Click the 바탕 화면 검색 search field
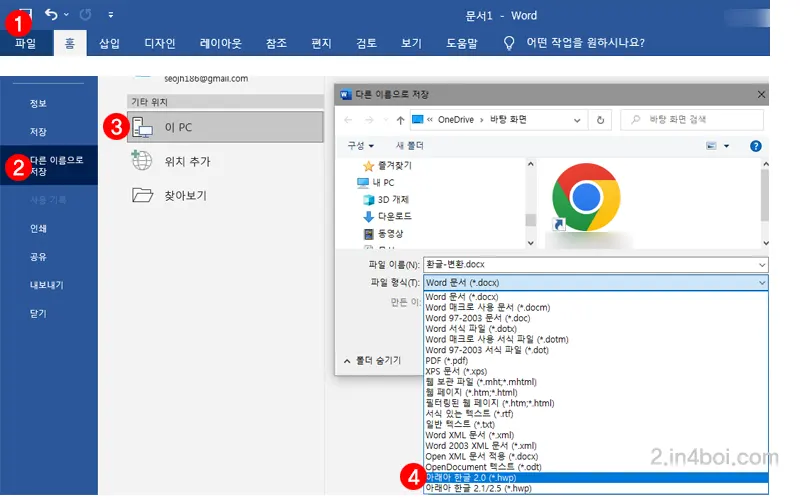 click(x=692, y=120)
